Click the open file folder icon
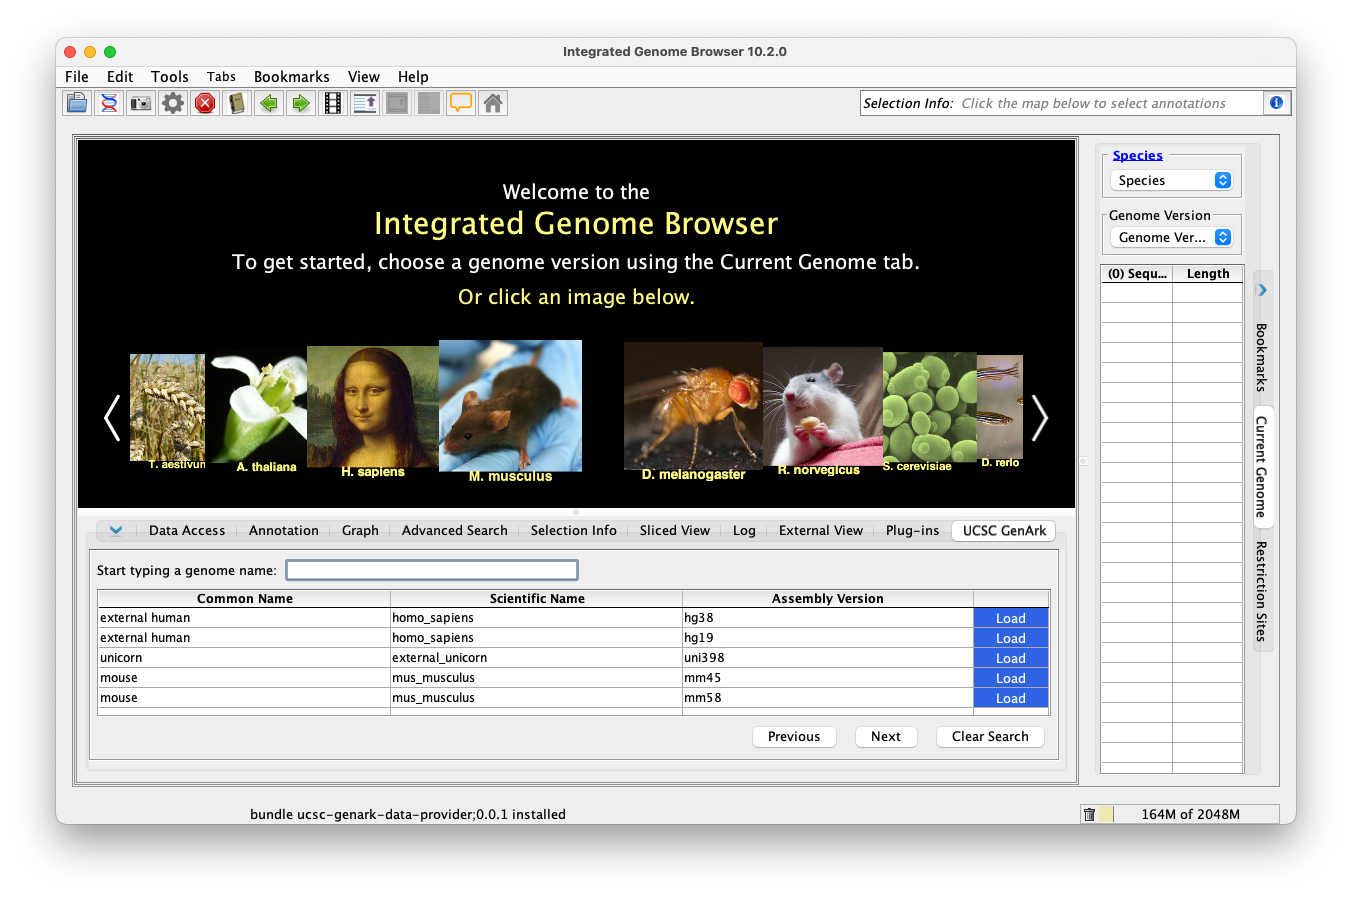Viewport: 1352px width, 898px height. pyautogui.click(x=77, y=103)
